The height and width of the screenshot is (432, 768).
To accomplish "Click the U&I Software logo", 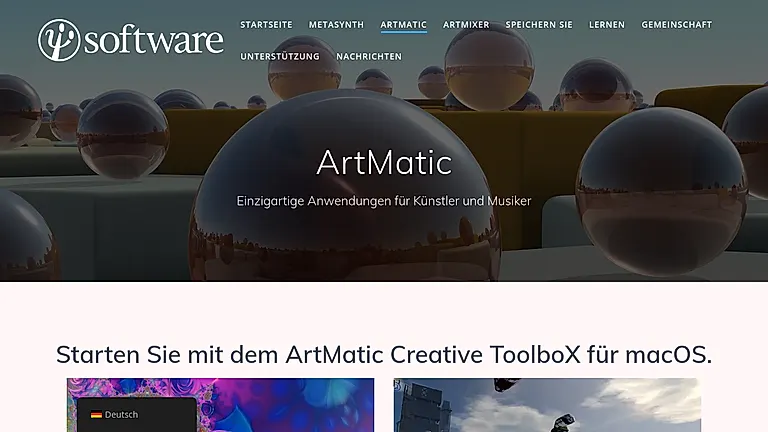I will click(131, 40).
